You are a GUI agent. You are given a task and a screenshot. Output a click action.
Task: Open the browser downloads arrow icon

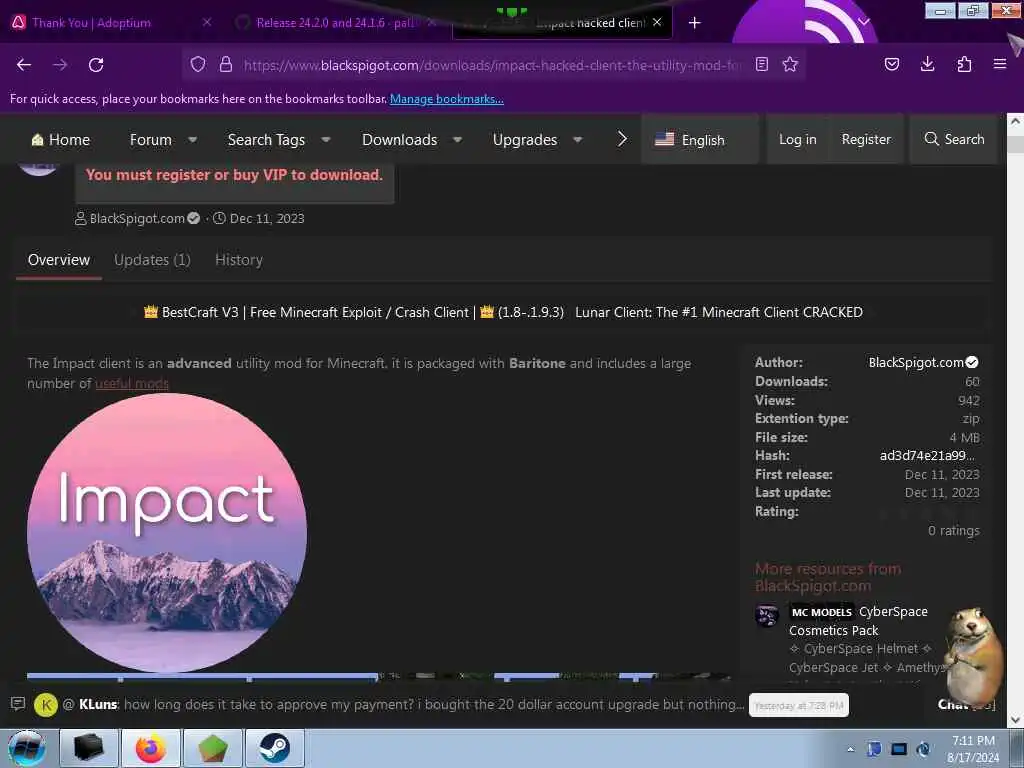point(927,64)
